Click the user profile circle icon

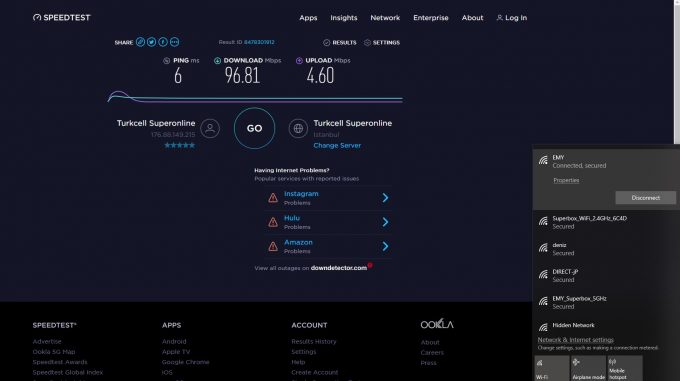[x=210, y=128]
